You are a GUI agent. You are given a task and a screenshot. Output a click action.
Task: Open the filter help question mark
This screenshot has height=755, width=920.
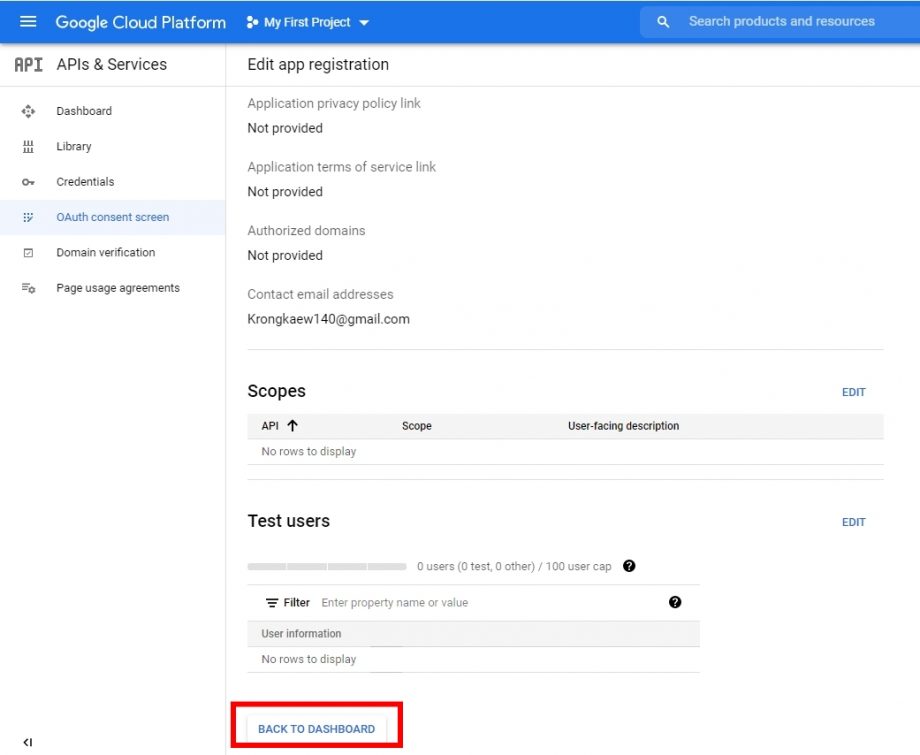point(675,602)
